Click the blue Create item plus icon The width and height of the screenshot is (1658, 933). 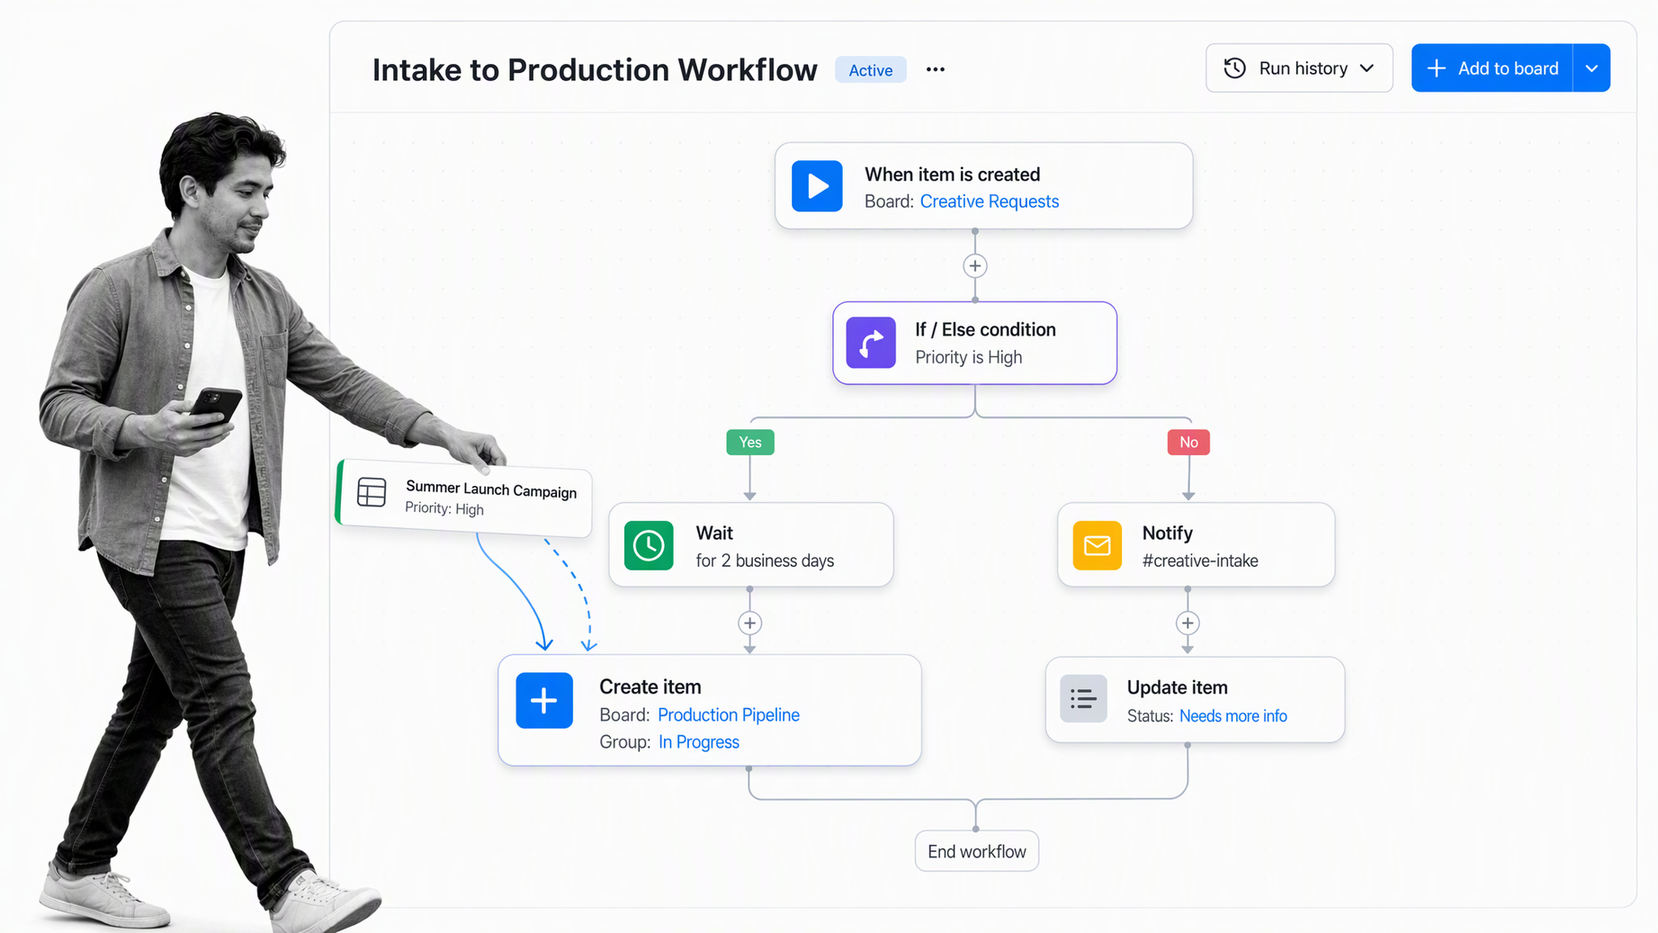pos(544,700)
